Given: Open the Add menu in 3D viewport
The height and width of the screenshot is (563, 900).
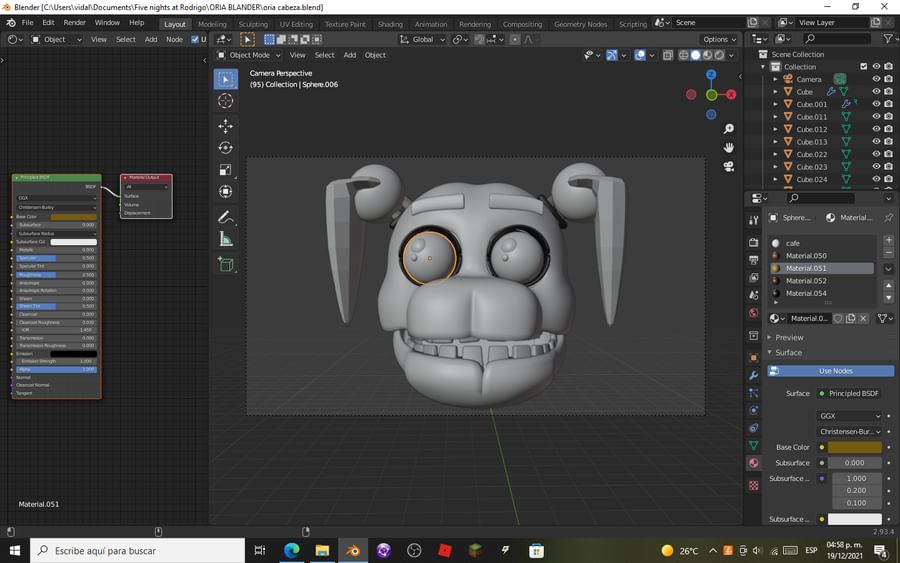Looking at the screenshot, I should tap(350, 55).
